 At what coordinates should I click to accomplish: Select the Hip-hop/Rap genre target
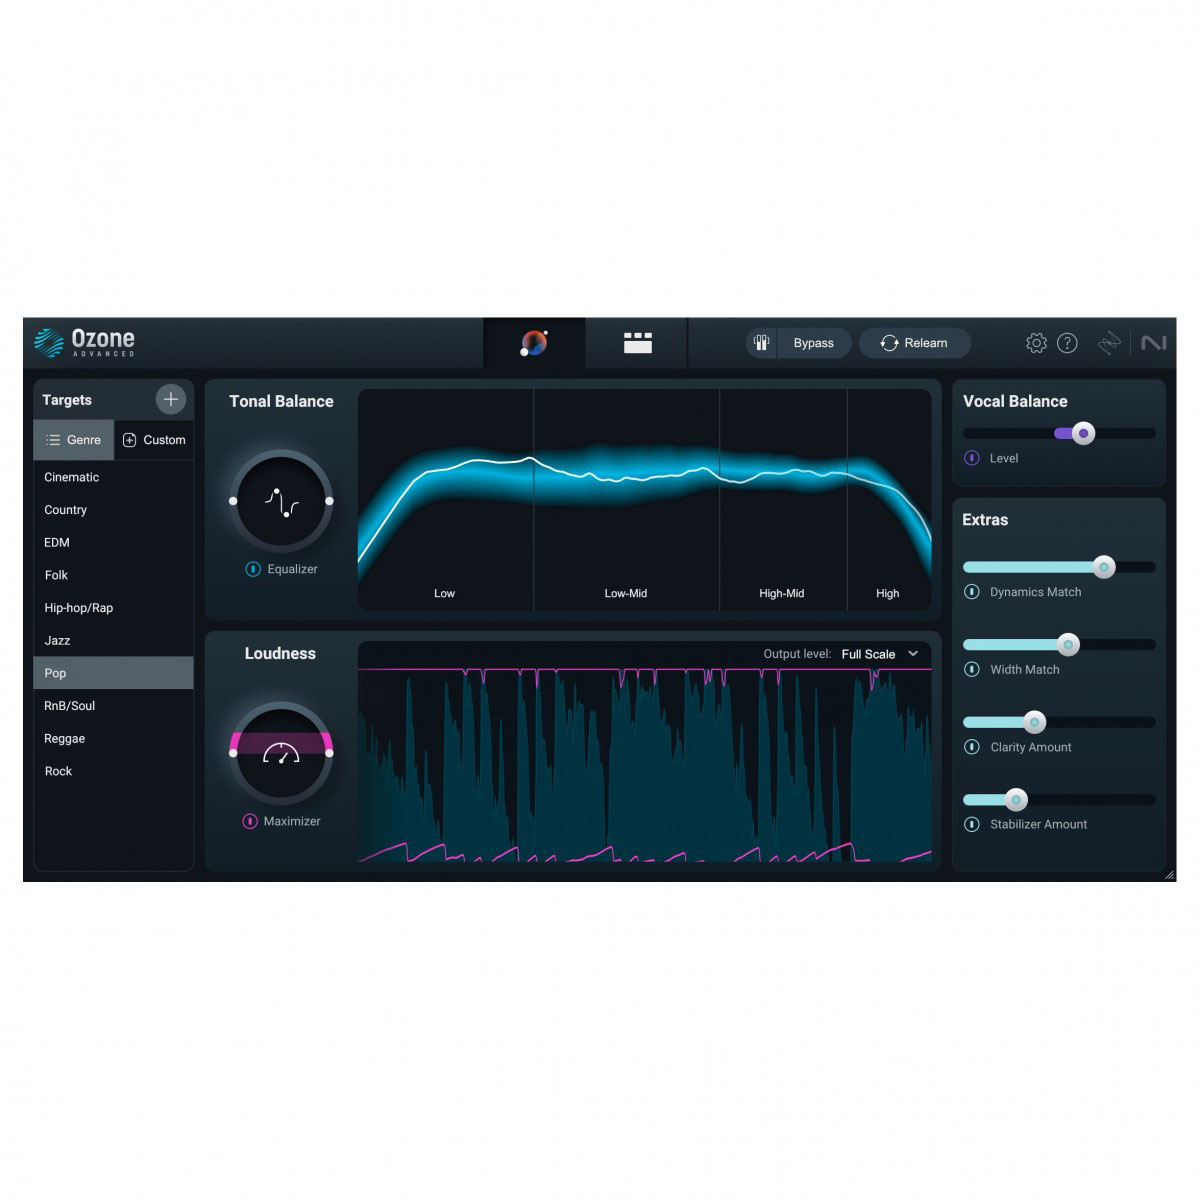tap(78, 607)
